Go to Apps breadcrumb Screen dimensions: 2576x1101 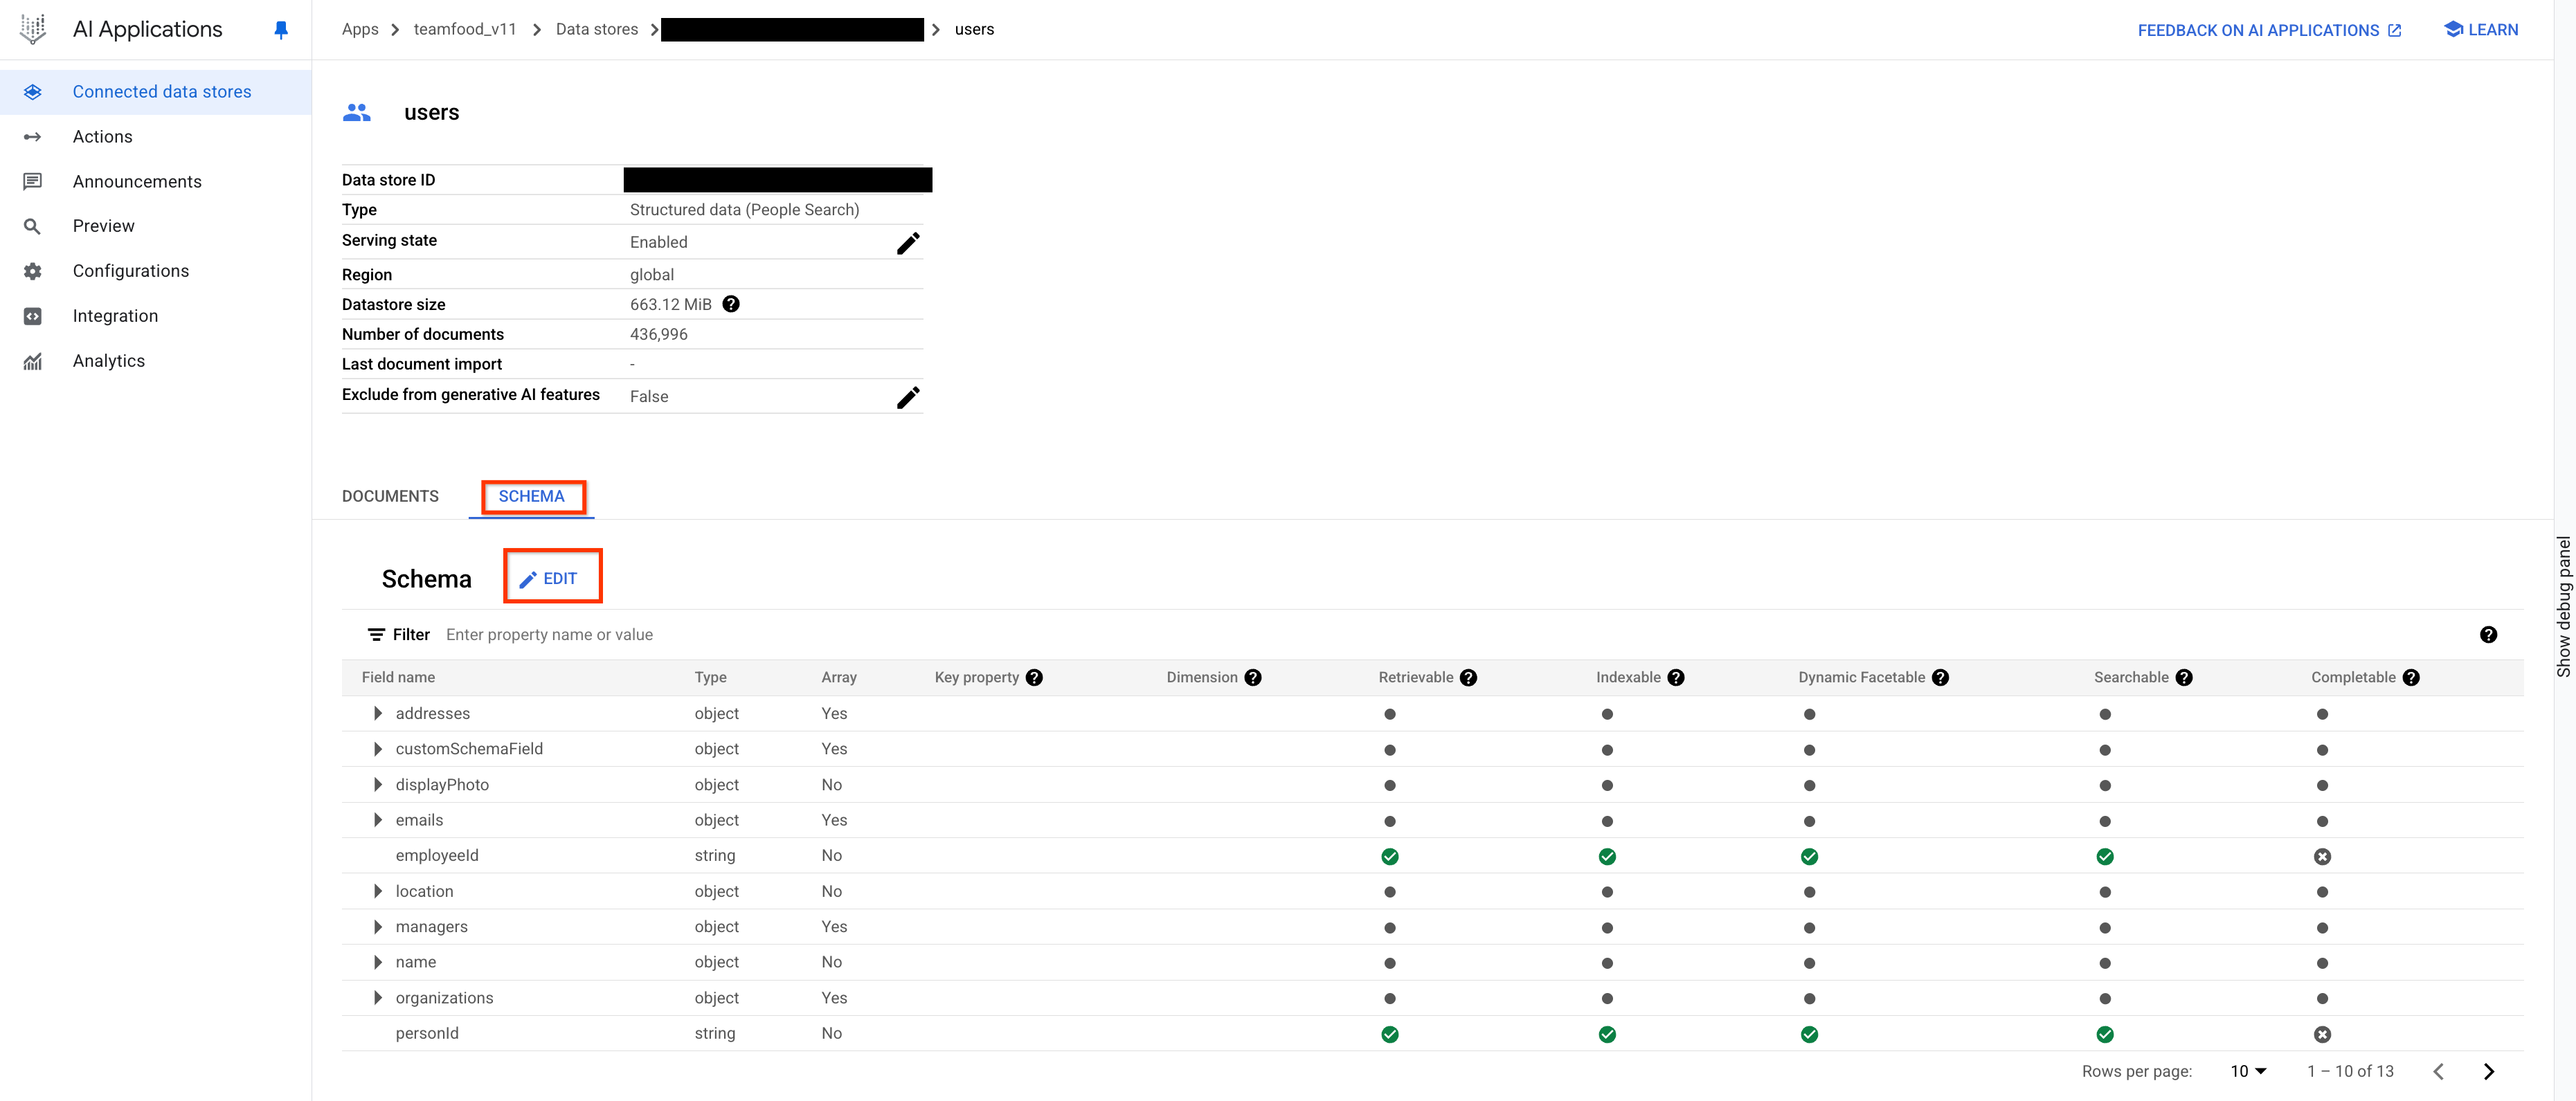360,29
